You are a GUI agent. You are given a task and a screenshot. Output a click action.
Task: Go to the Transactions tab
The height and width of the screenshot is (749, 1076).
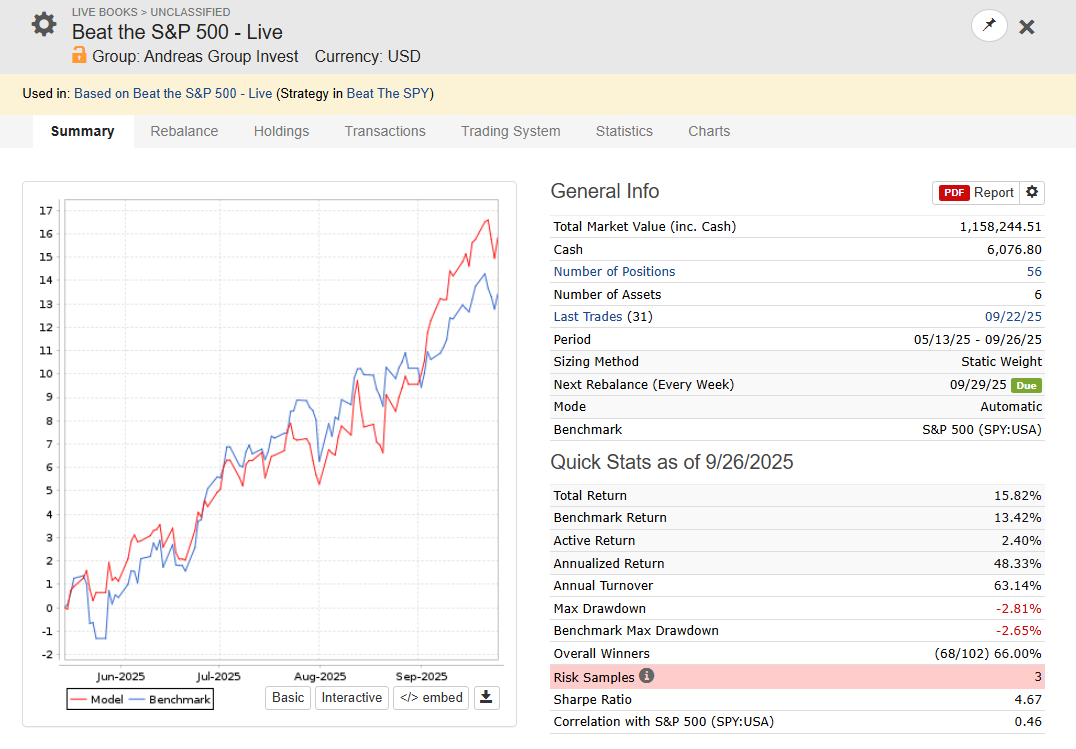point(385,131)
